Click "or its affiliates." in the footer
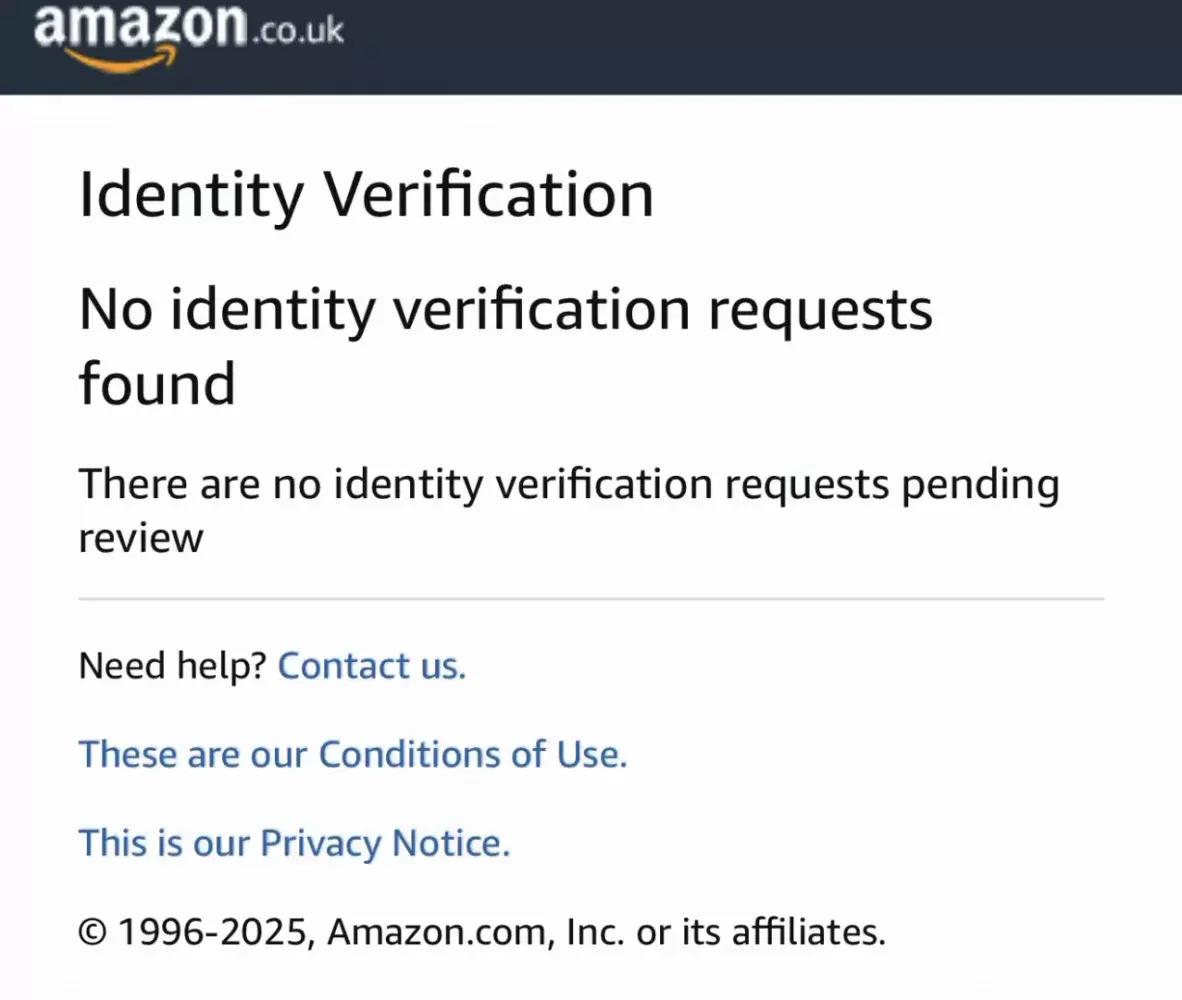The height and width of the screenshot is (1000, 1182). [761, 932]
